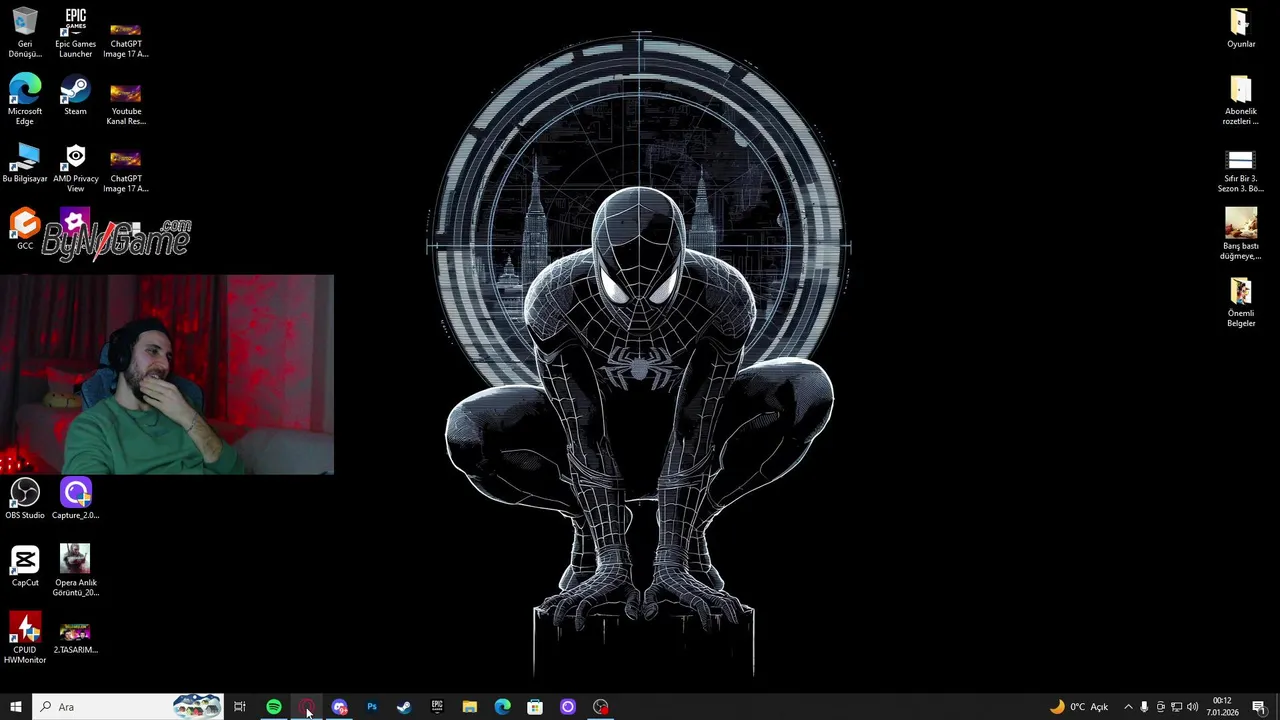This screenshot has width=1280, height=720.
Task: Select Abonelik rozetleri folder
Action: click(1241, 100)
